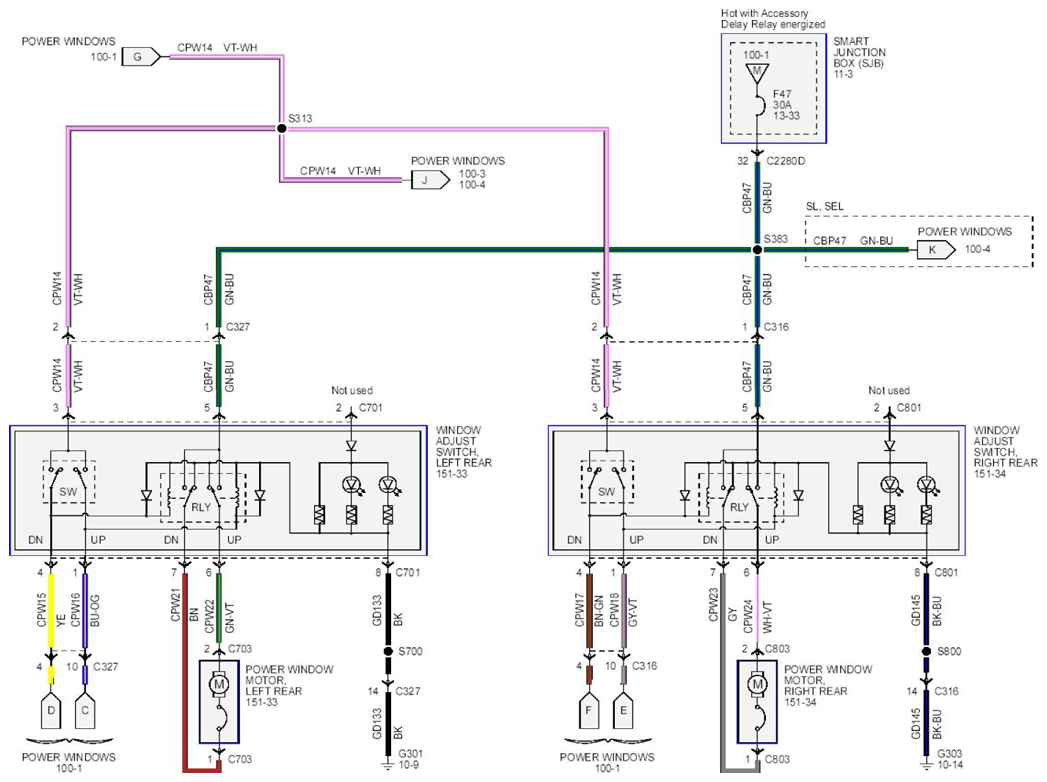Click the "CPW23" wire label
The image size is (1047, 782).
pyautogui.click(x=714, y=604)
